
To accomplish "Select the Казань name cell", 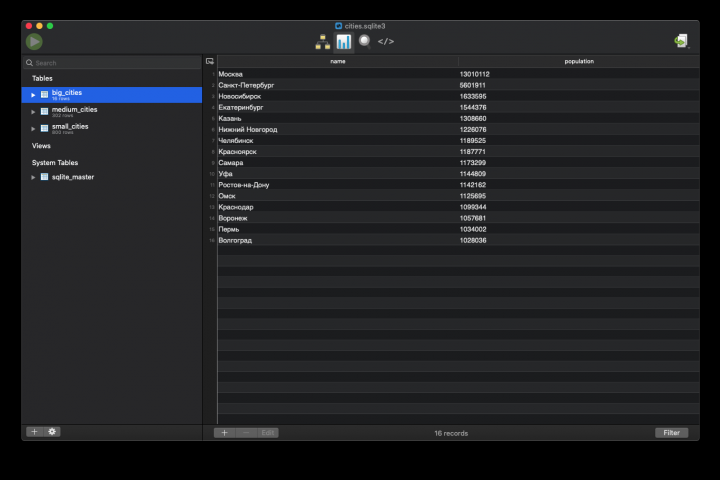I will point(338,118).
